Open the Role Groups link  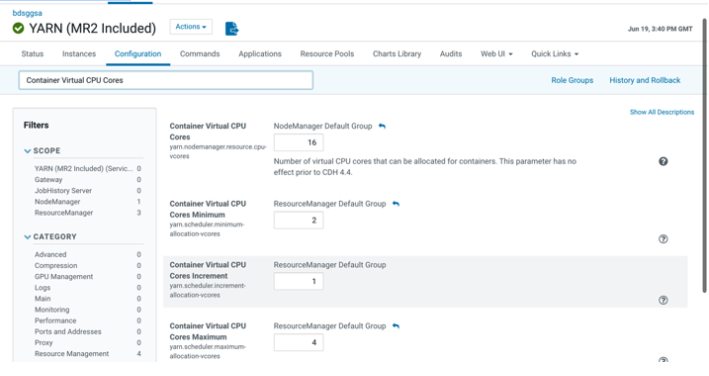pos(572,80)
